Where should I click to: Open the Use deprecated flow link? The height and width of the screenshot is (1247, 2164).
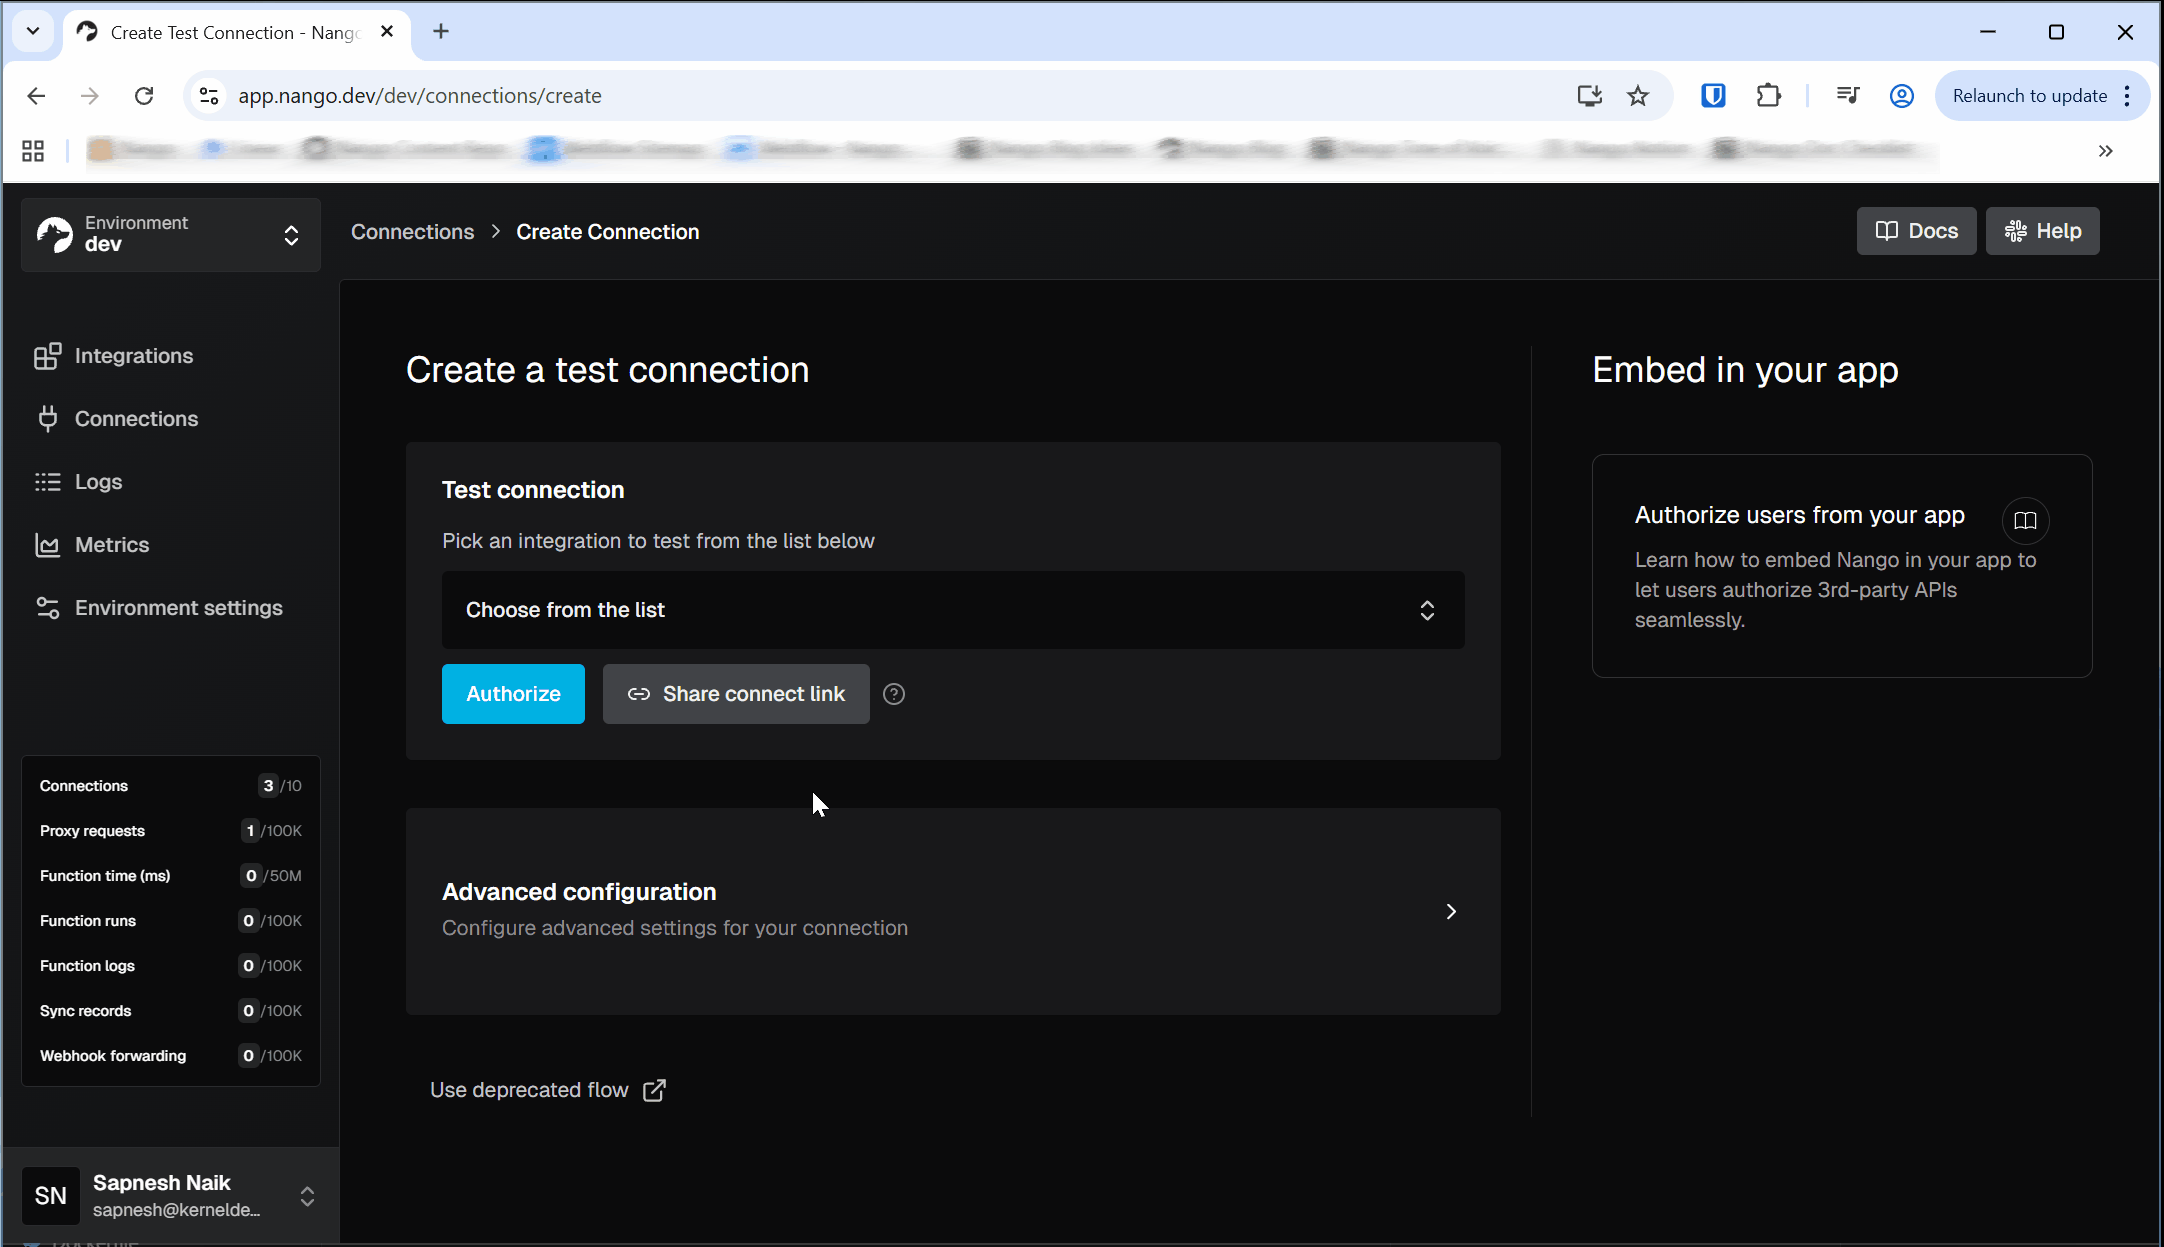point(530,1090)
